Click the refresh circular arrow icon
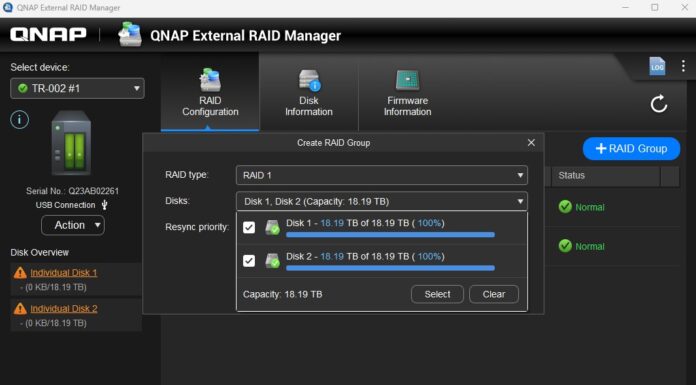Viewport: 696px width, 385px height. click(659, 104)
